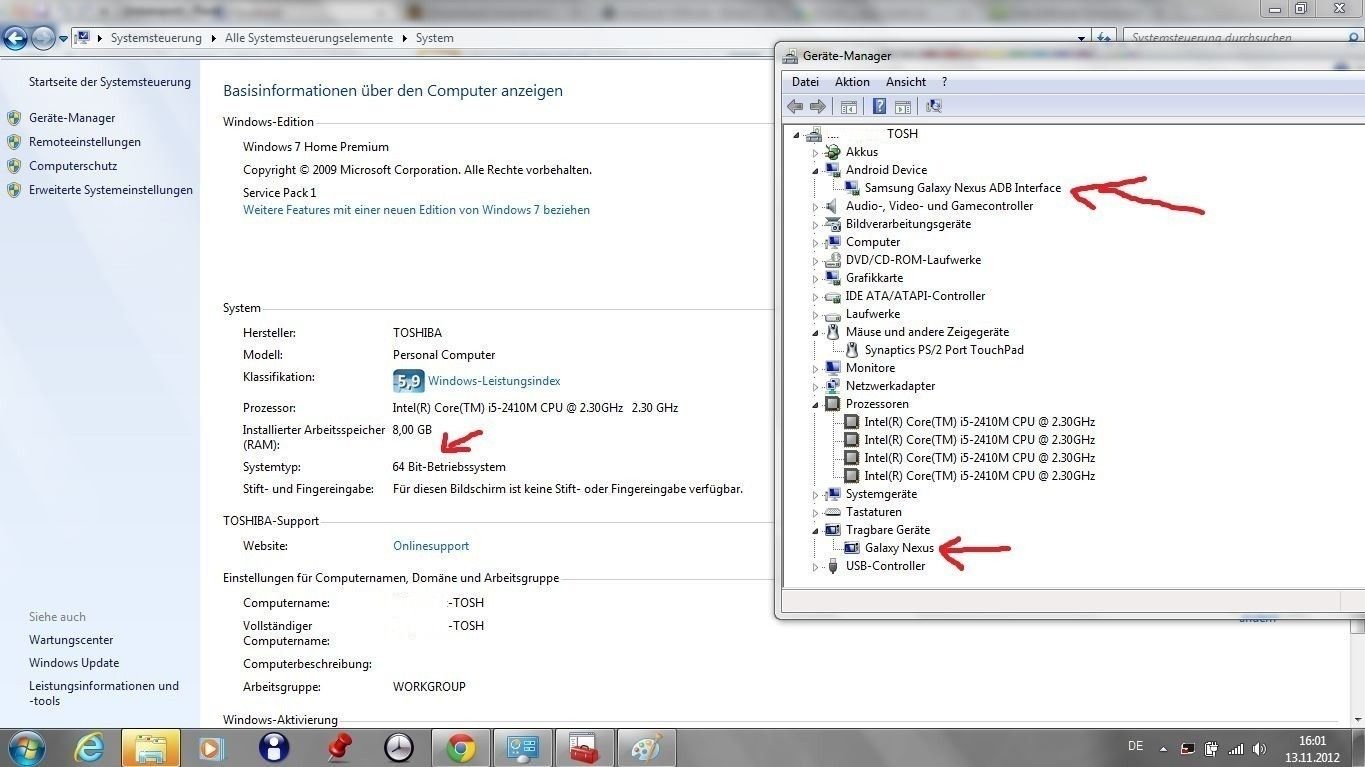Collapse the Android Device category
Viewport: 1365px width, 767px height.
click(x=816, y=171)
